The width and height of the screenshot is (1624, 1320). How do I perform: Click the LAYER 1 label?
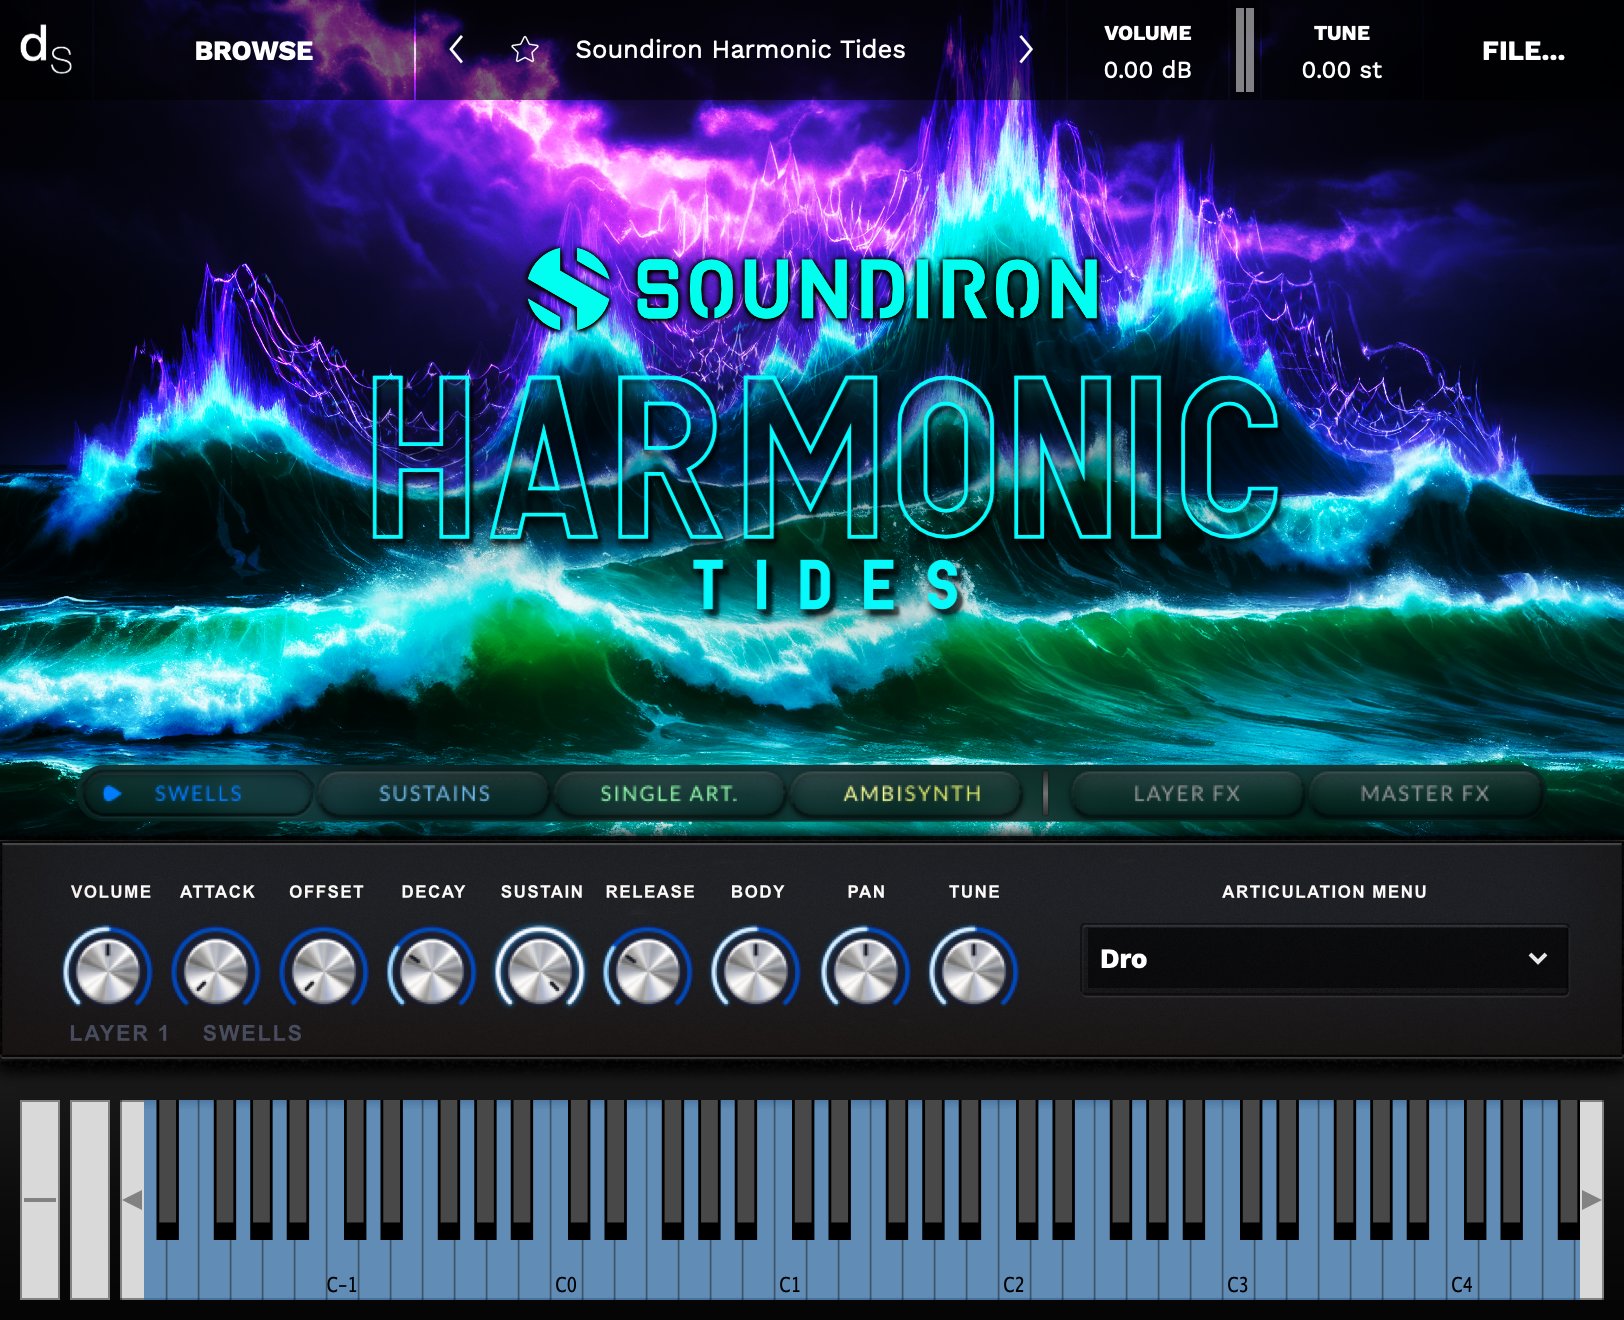click(119, 1033)
